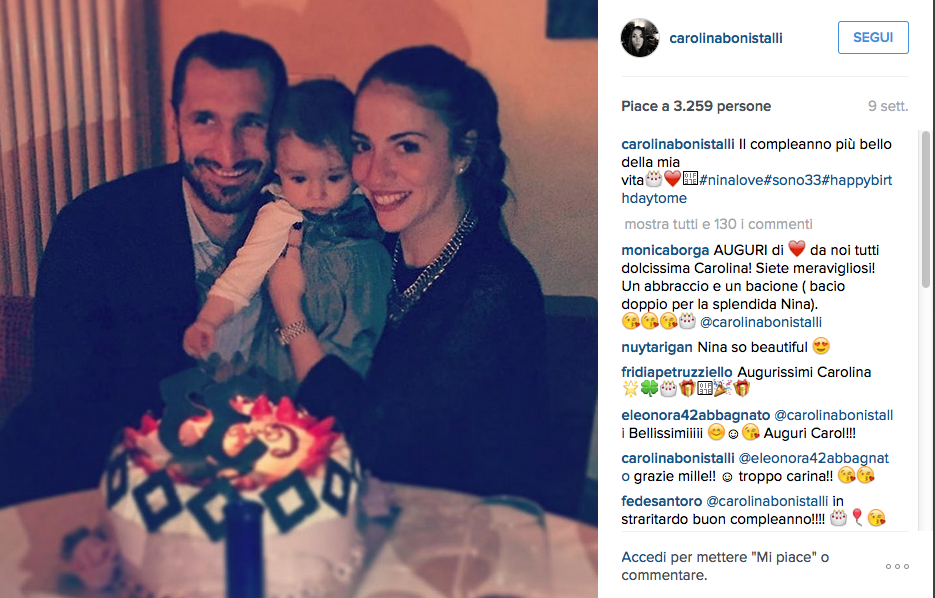Image resolution: width=935 pixels, height=598 pixels.
Task: Visit fridiapetruzziello's profile
Action: tap(677, 372)
